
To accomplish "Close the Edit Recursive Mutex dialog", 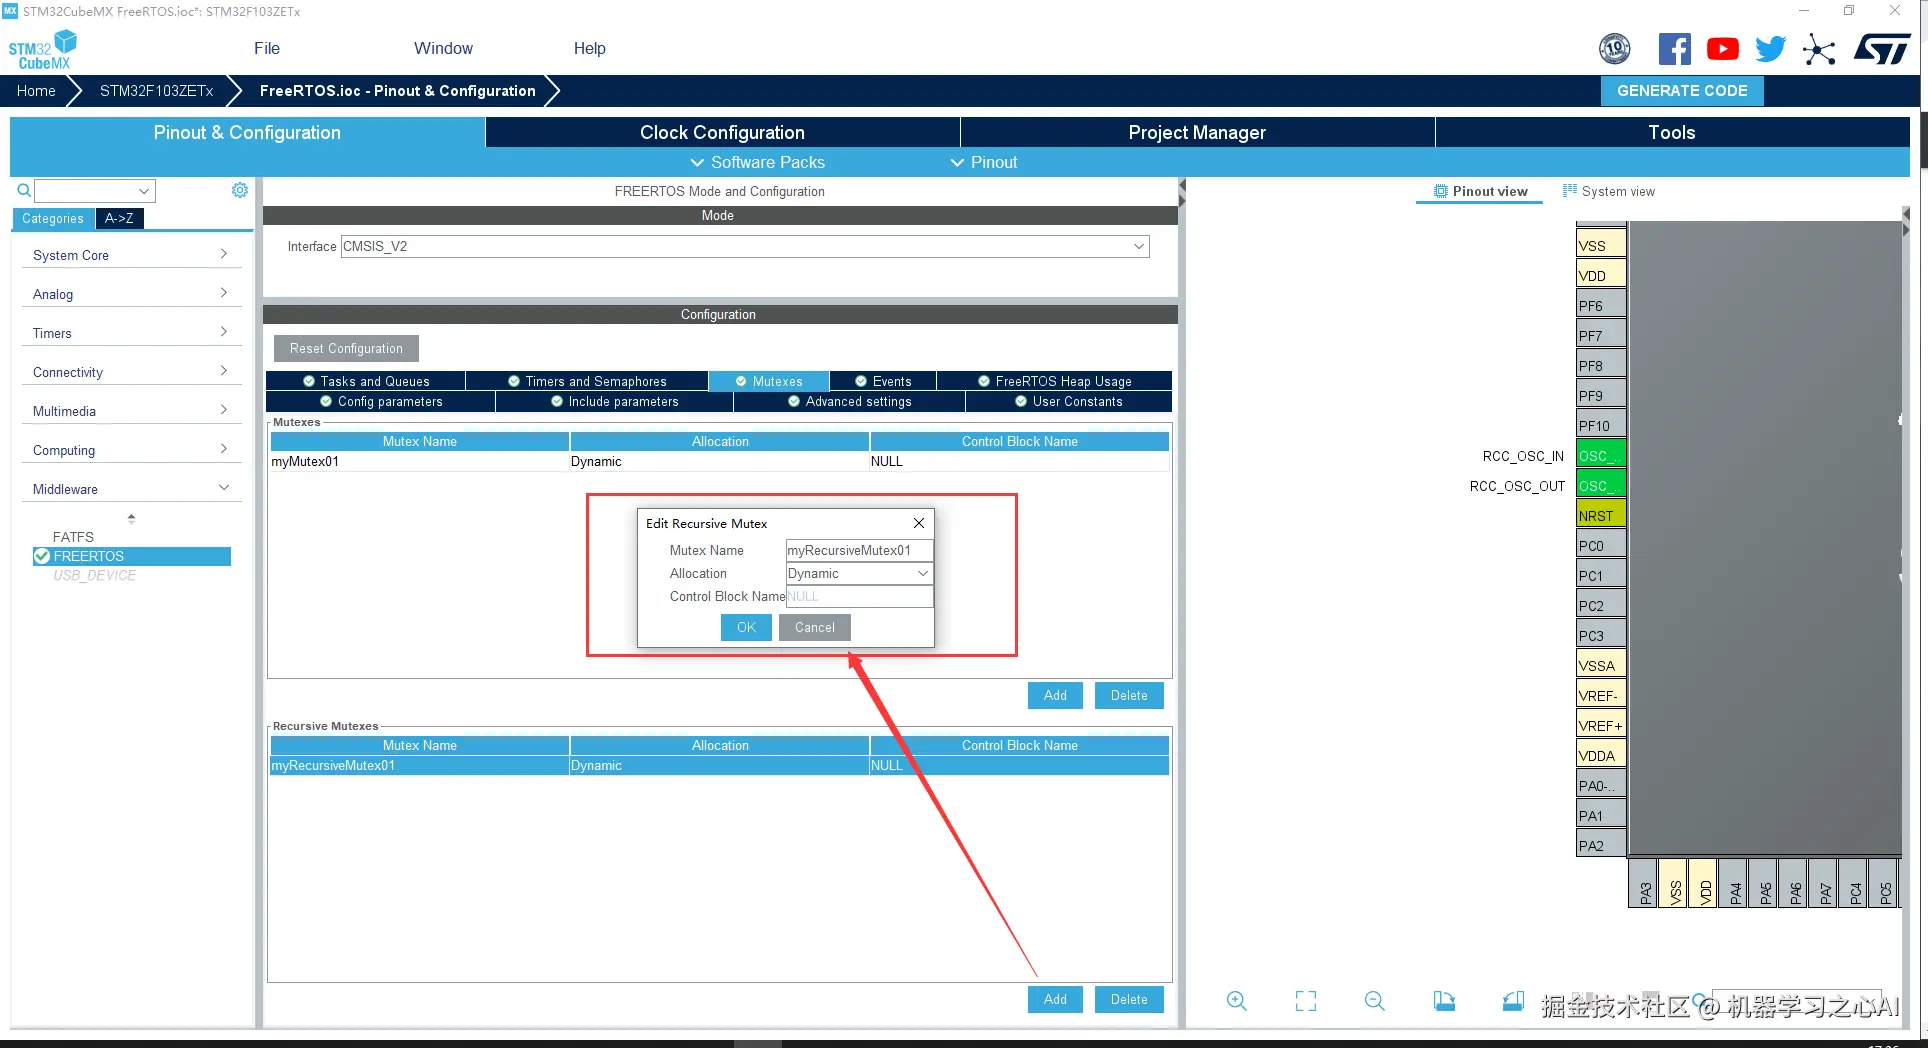I will (x=919, y=523).
